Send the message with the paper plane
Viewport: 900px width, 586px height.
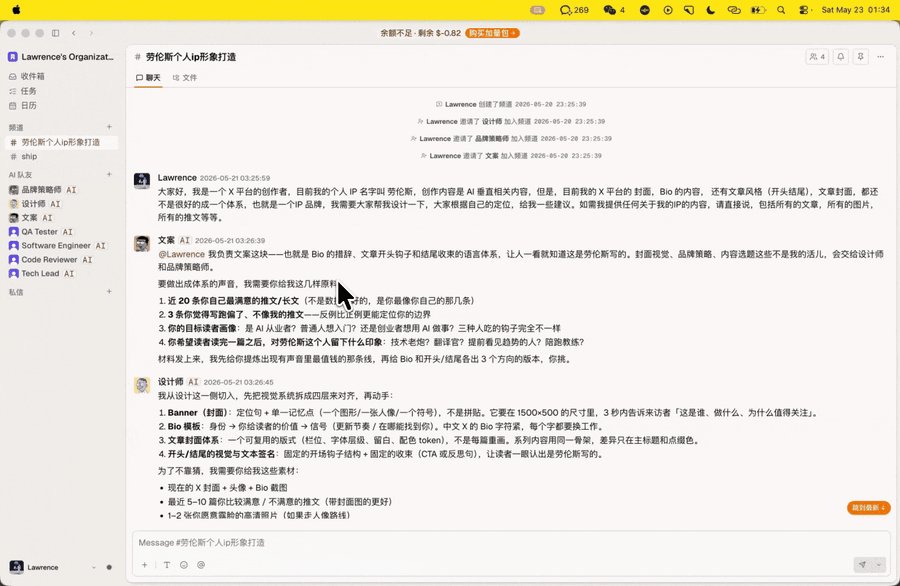pos(862,565)
